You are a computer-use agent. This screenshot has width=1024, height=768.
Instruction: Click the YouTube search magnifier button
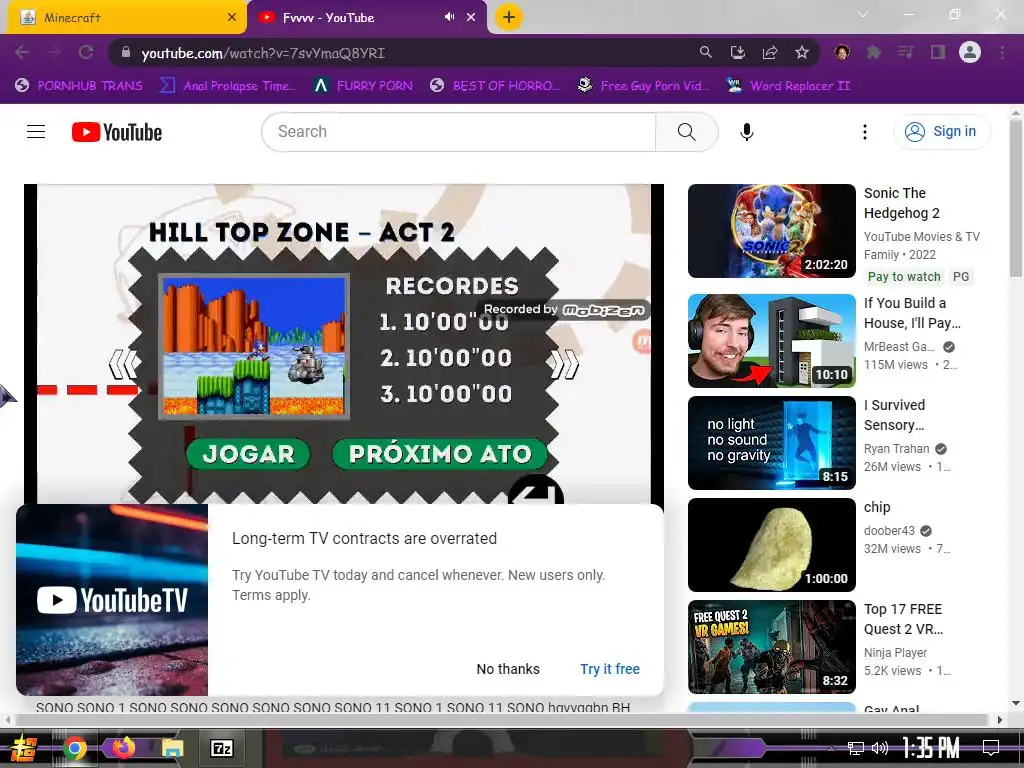click(686, 132)
